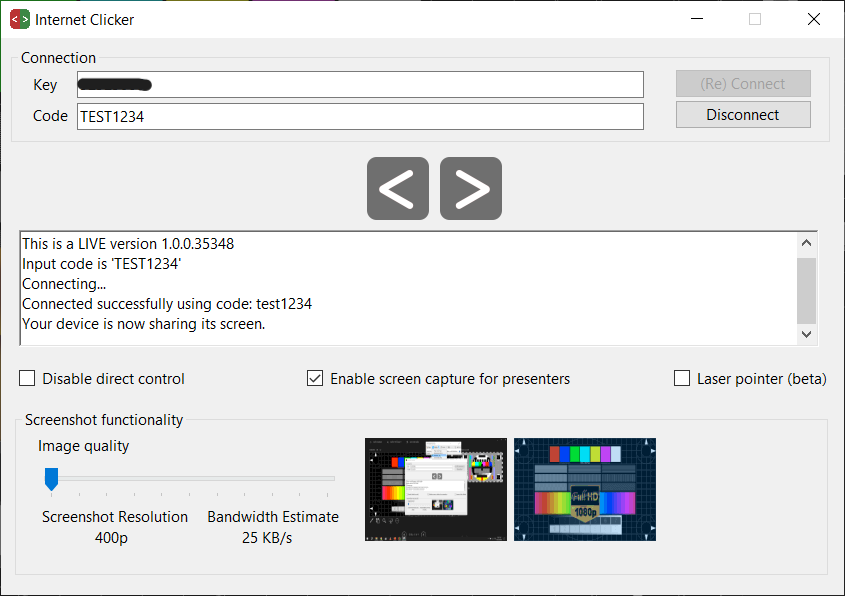Minimize the Internet Clicker window
The height and width of the screenshot is (596, 845).
pyautogui.click(x=697, y=19)
